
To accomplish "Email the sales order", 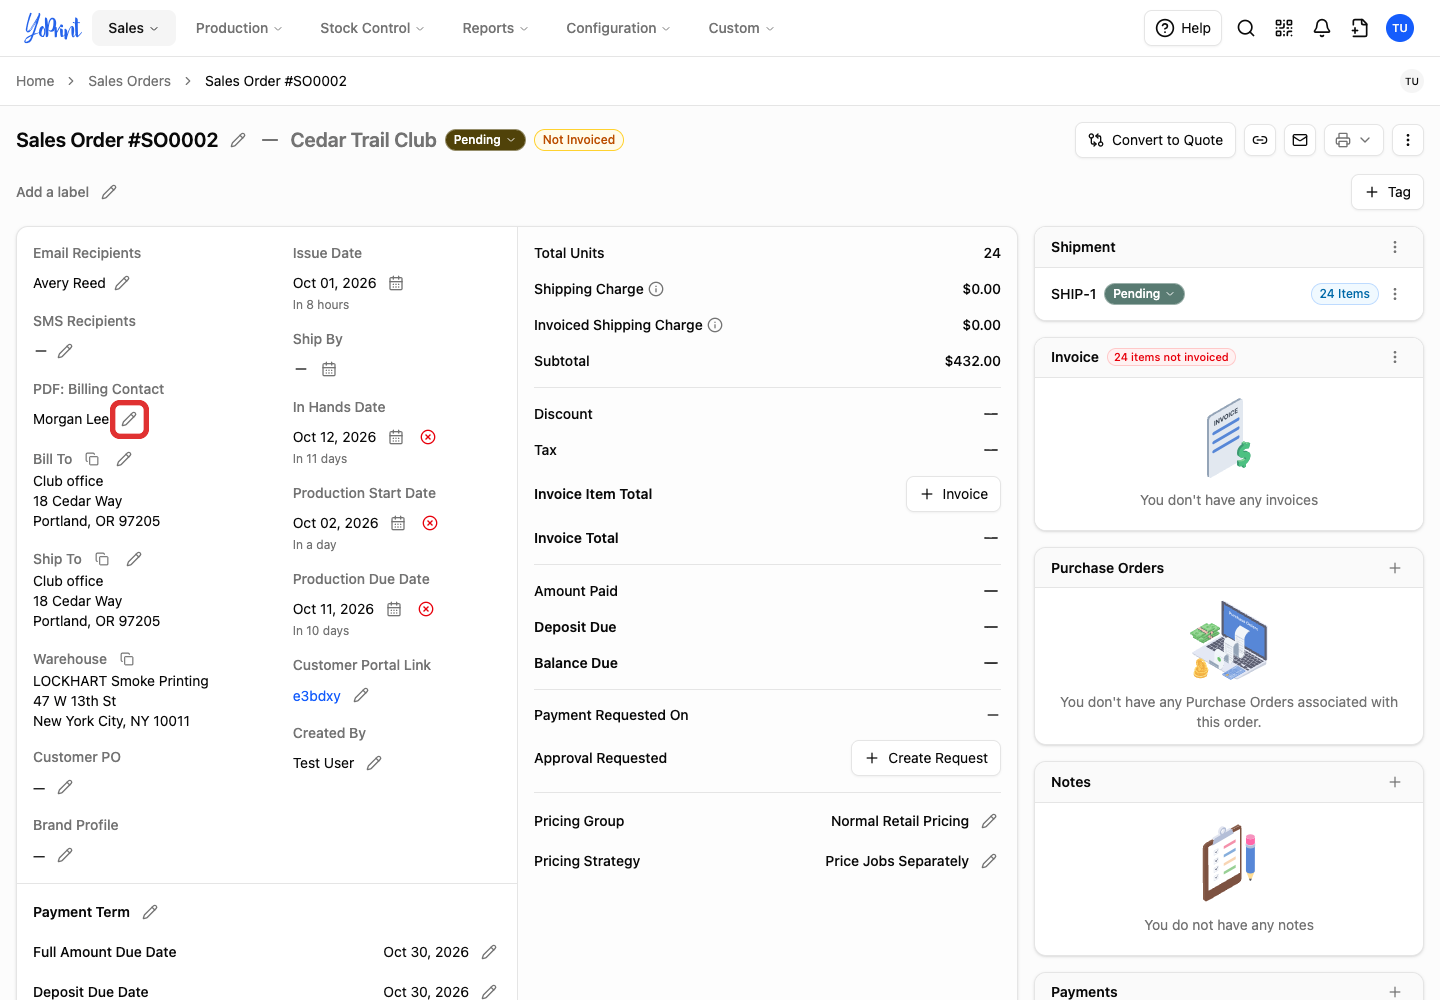I will [1300, 140].
